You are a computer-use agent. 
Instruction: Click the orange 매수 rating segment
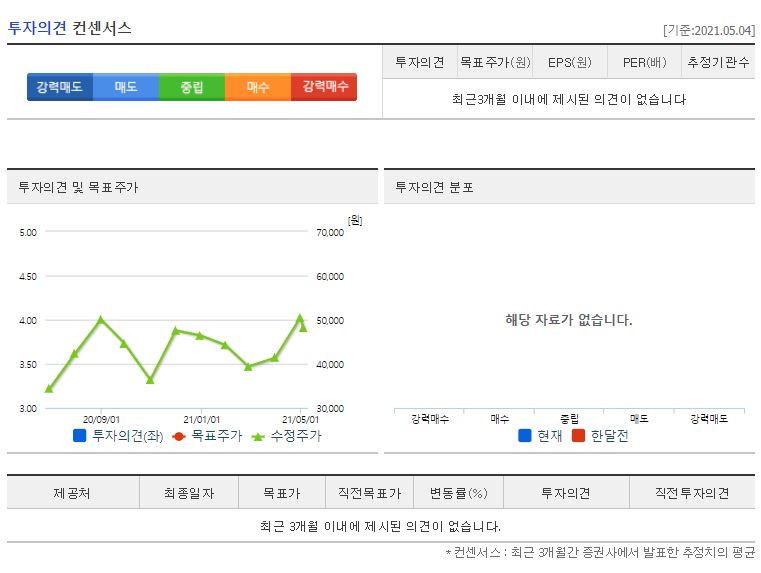(258, 87)
